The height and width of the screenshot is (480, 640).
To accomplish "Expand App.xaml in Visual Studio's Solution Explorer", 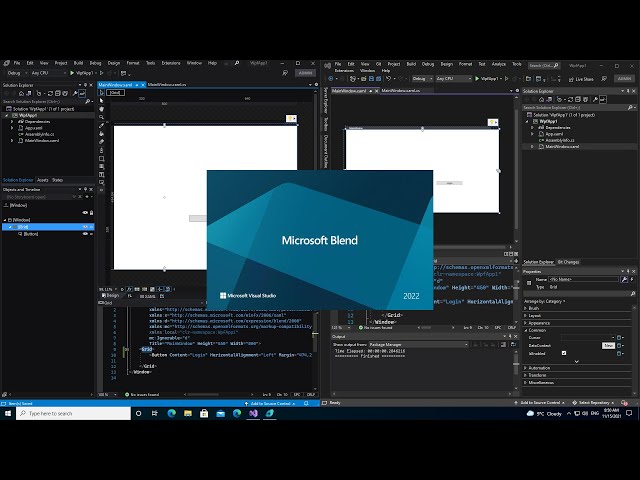I will [532, 134].
